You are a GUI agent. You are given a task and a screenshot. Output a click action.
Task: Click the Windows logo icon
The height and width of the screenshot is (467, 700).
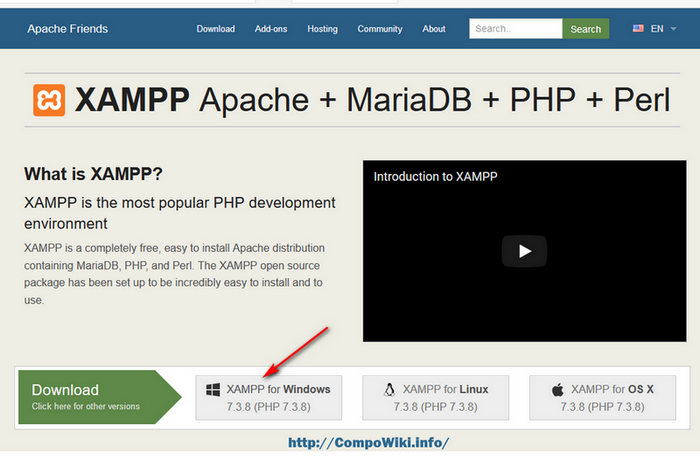(211, 389)
